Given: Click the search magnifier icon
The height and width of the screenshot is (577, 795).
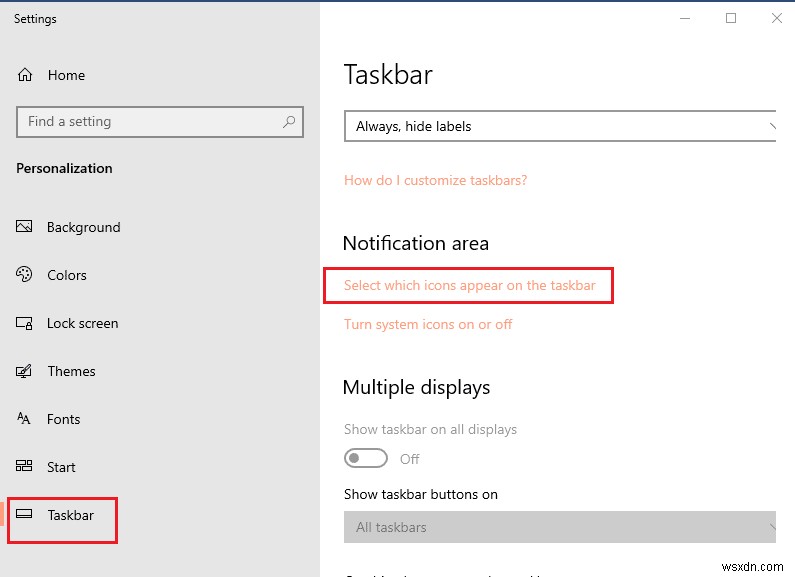Looking at the screenshot, I should (289, 122).
